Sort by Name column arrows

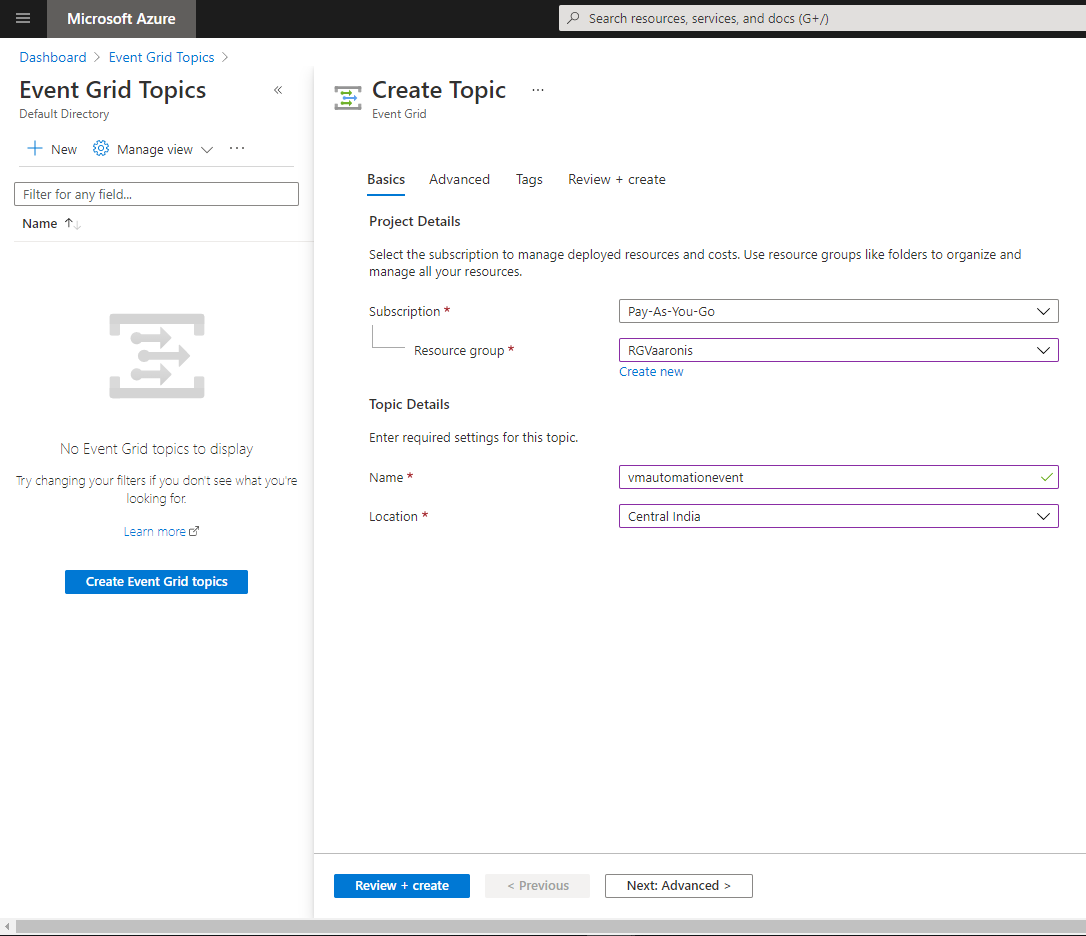point(73,223)
